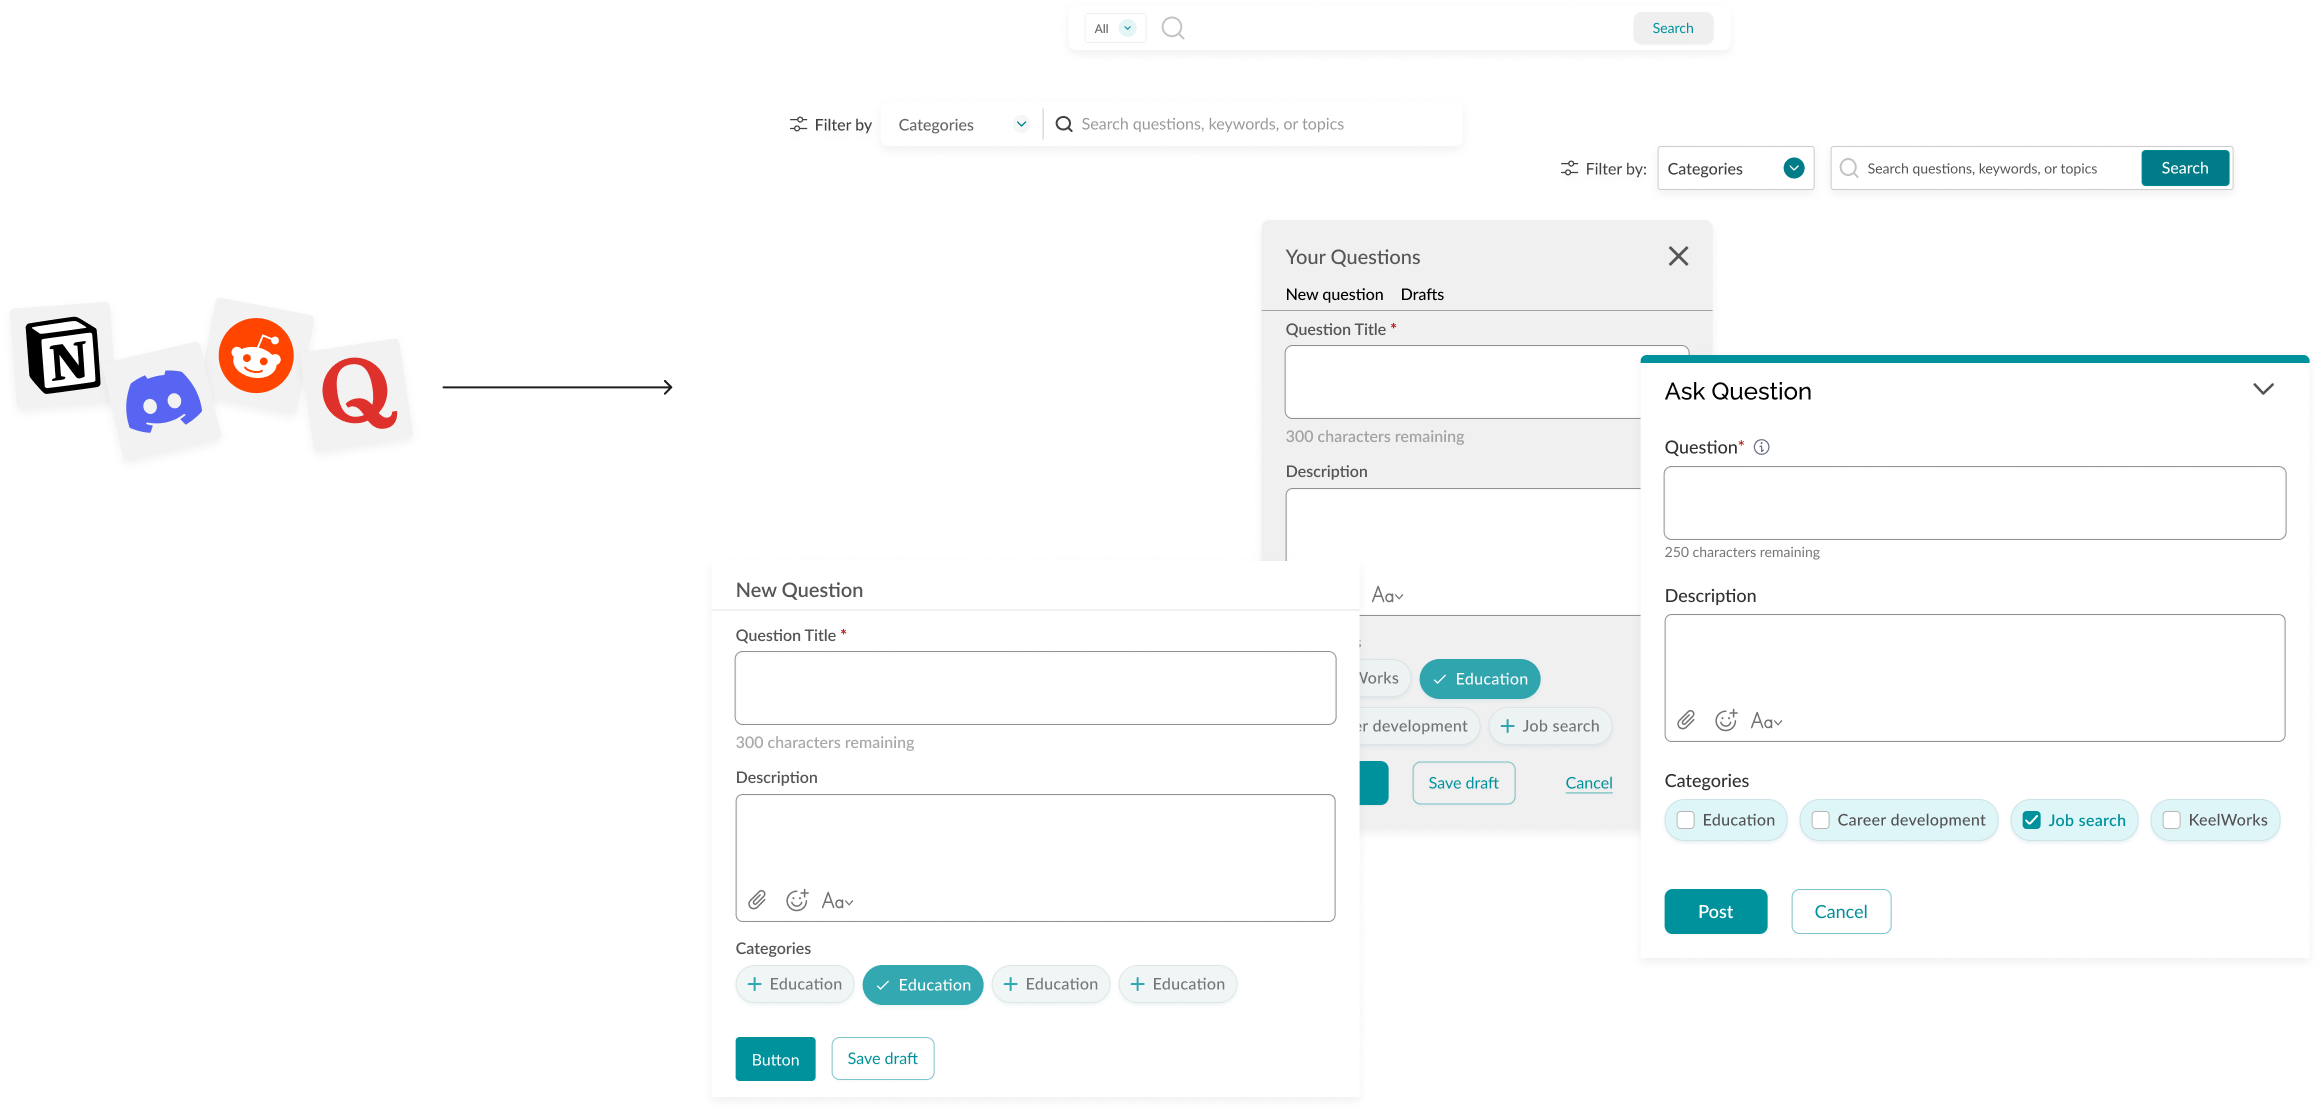Close the Your Questions panel
This screenshot has height=1111, width=2320.
(x=1678, y=256)
